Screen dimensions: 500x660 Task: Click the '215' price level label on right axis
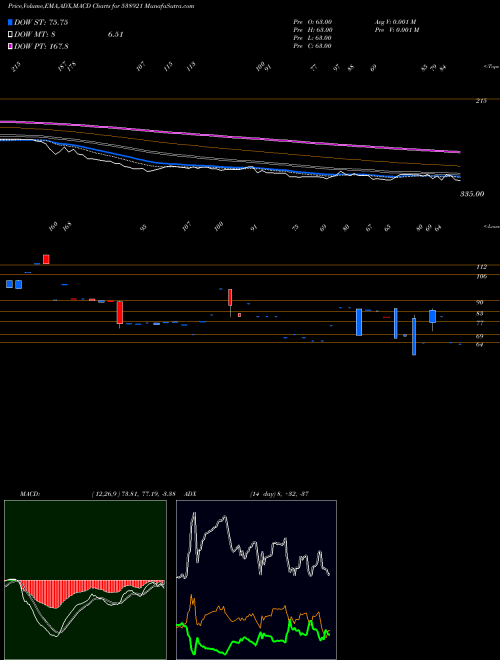coord(481,101)
